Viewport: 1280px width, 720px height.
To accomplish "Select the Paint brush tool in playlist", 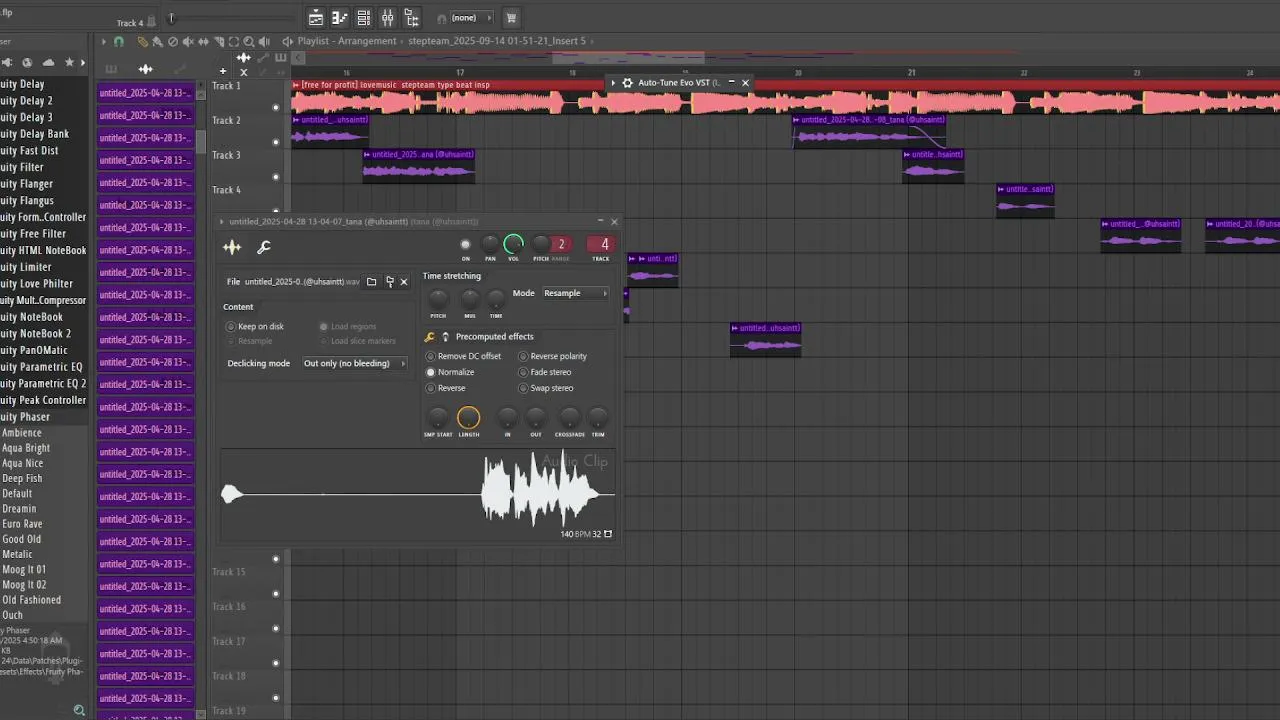I will (157, 42).
